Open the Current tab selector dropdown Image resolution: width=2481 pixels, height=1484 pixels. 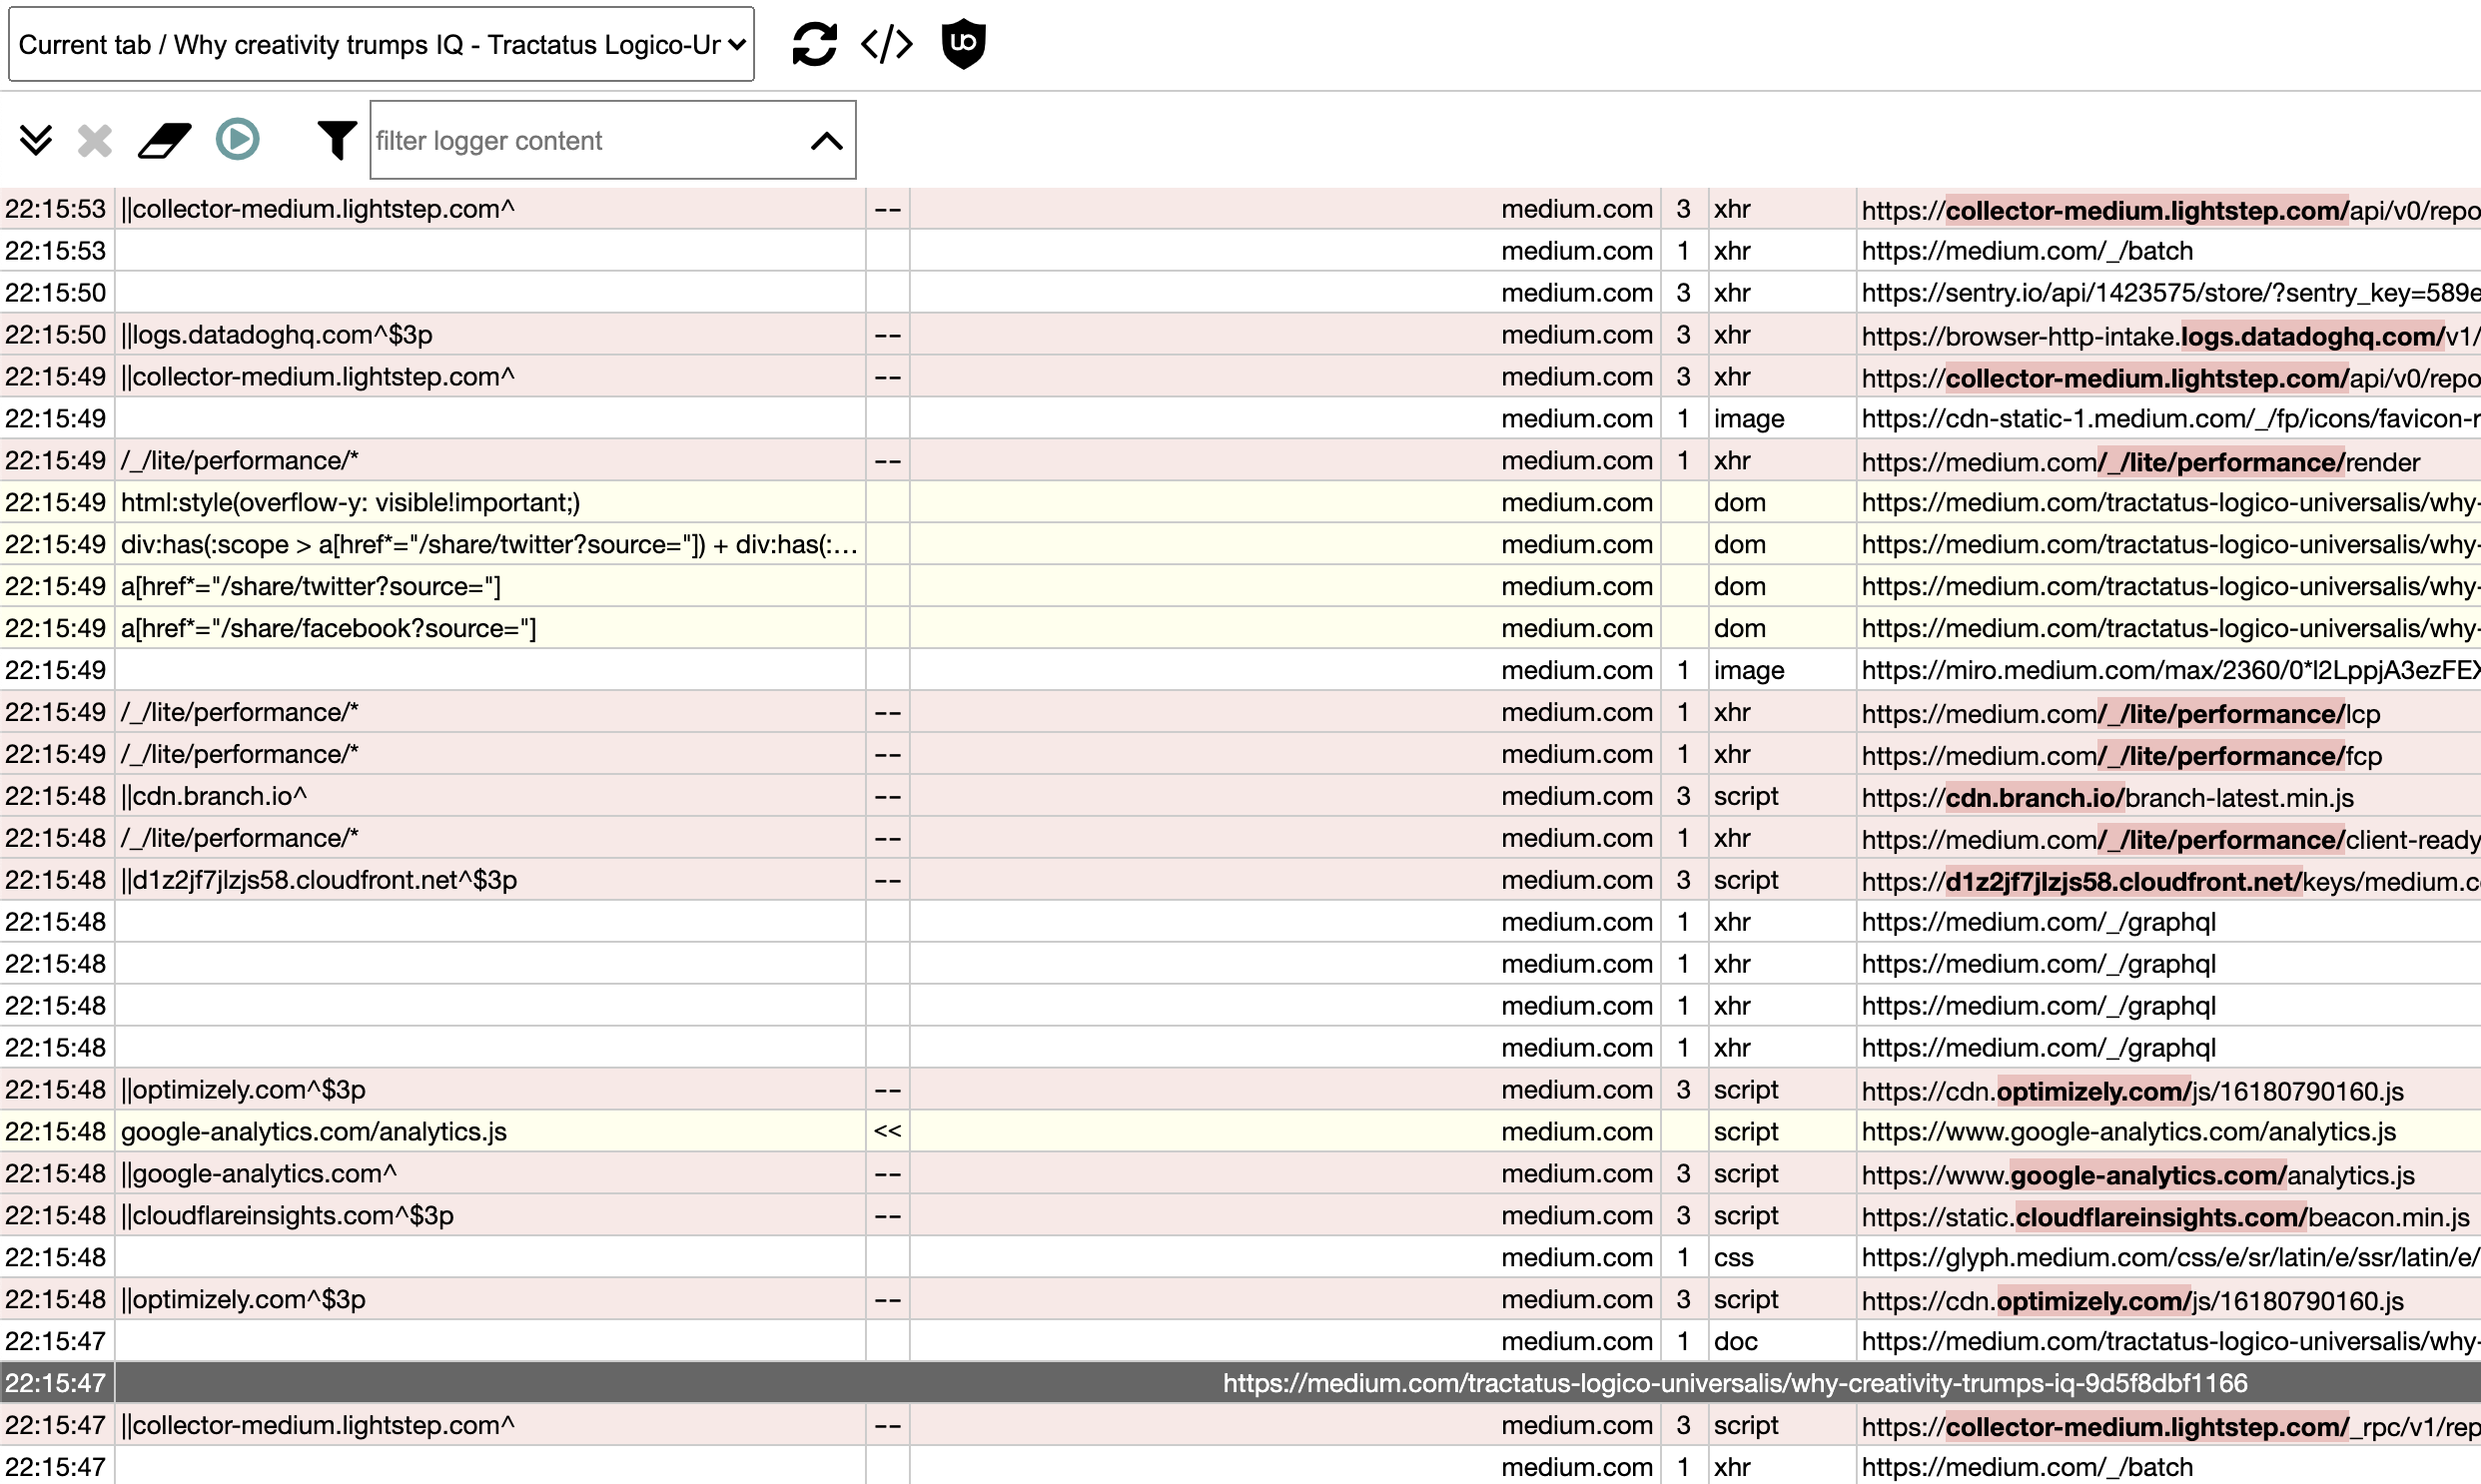pyautogui.click(x=380, y=43)
